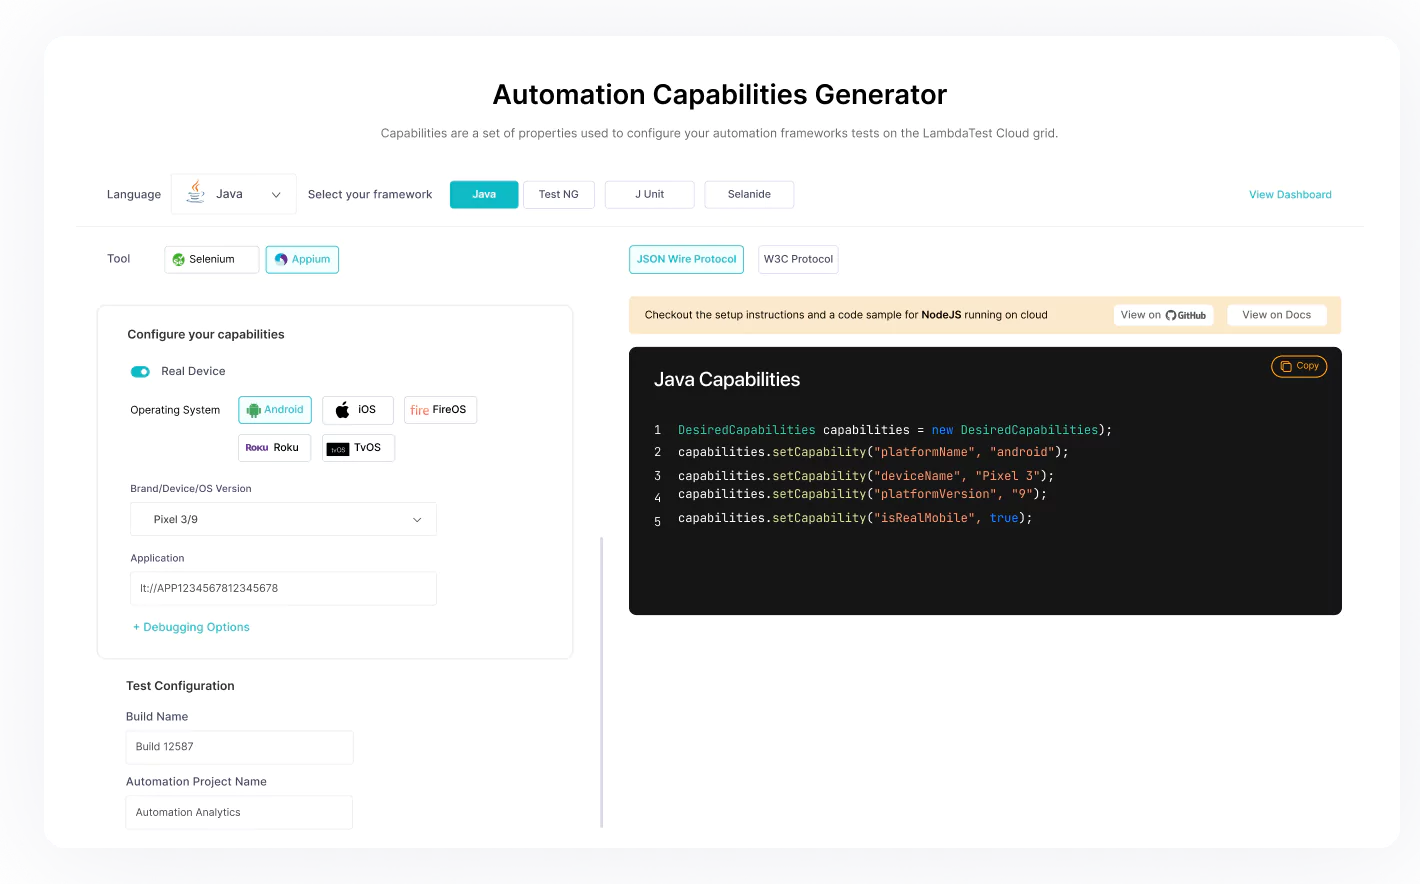This screenshot has width=1420, height=884.
Task: Enable the JSON Wire Protocol option
Action: click(686, 259)
